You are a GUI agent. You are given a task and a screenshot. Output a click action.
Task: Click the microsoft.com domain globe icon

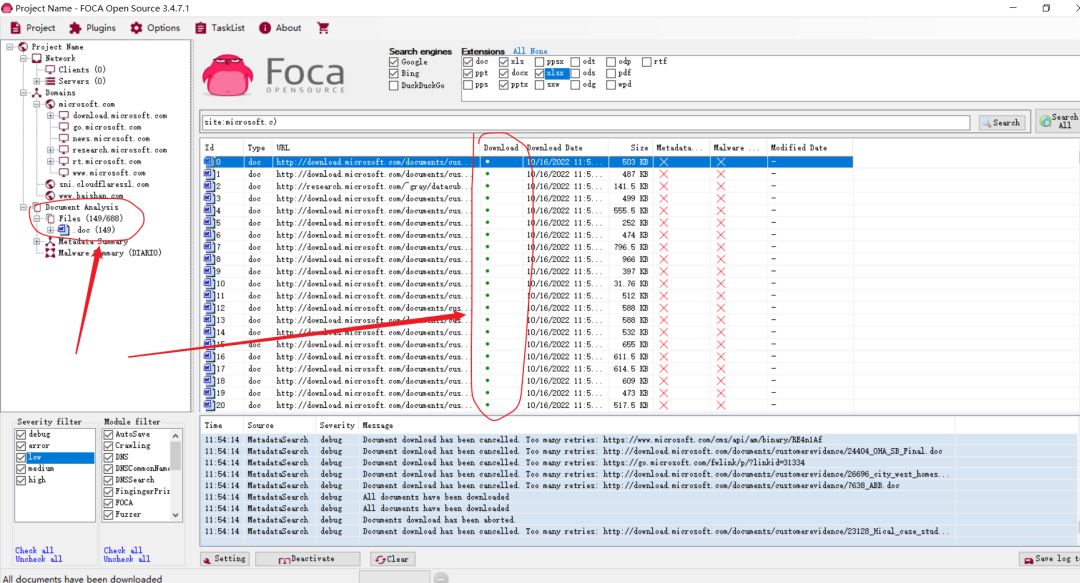pos(50,104)
